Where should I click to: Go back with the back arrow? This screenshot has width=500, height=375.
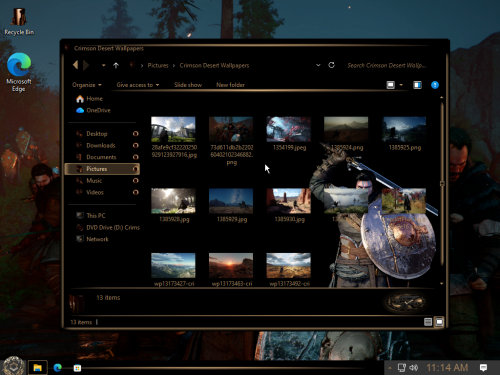click(76, 65)
